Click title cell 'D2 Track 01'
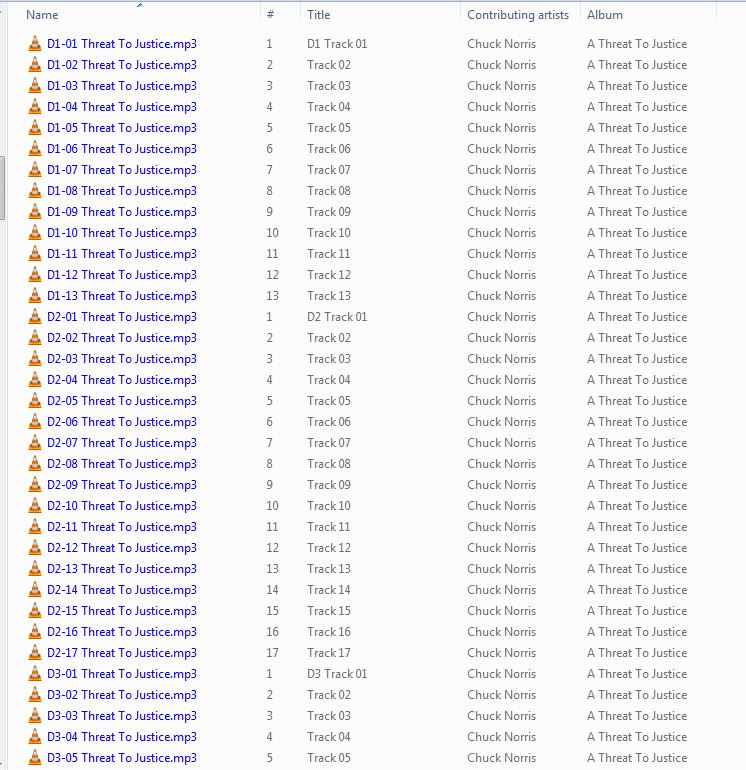Viewport: 746px width, 770px height. tap(337, 317)
